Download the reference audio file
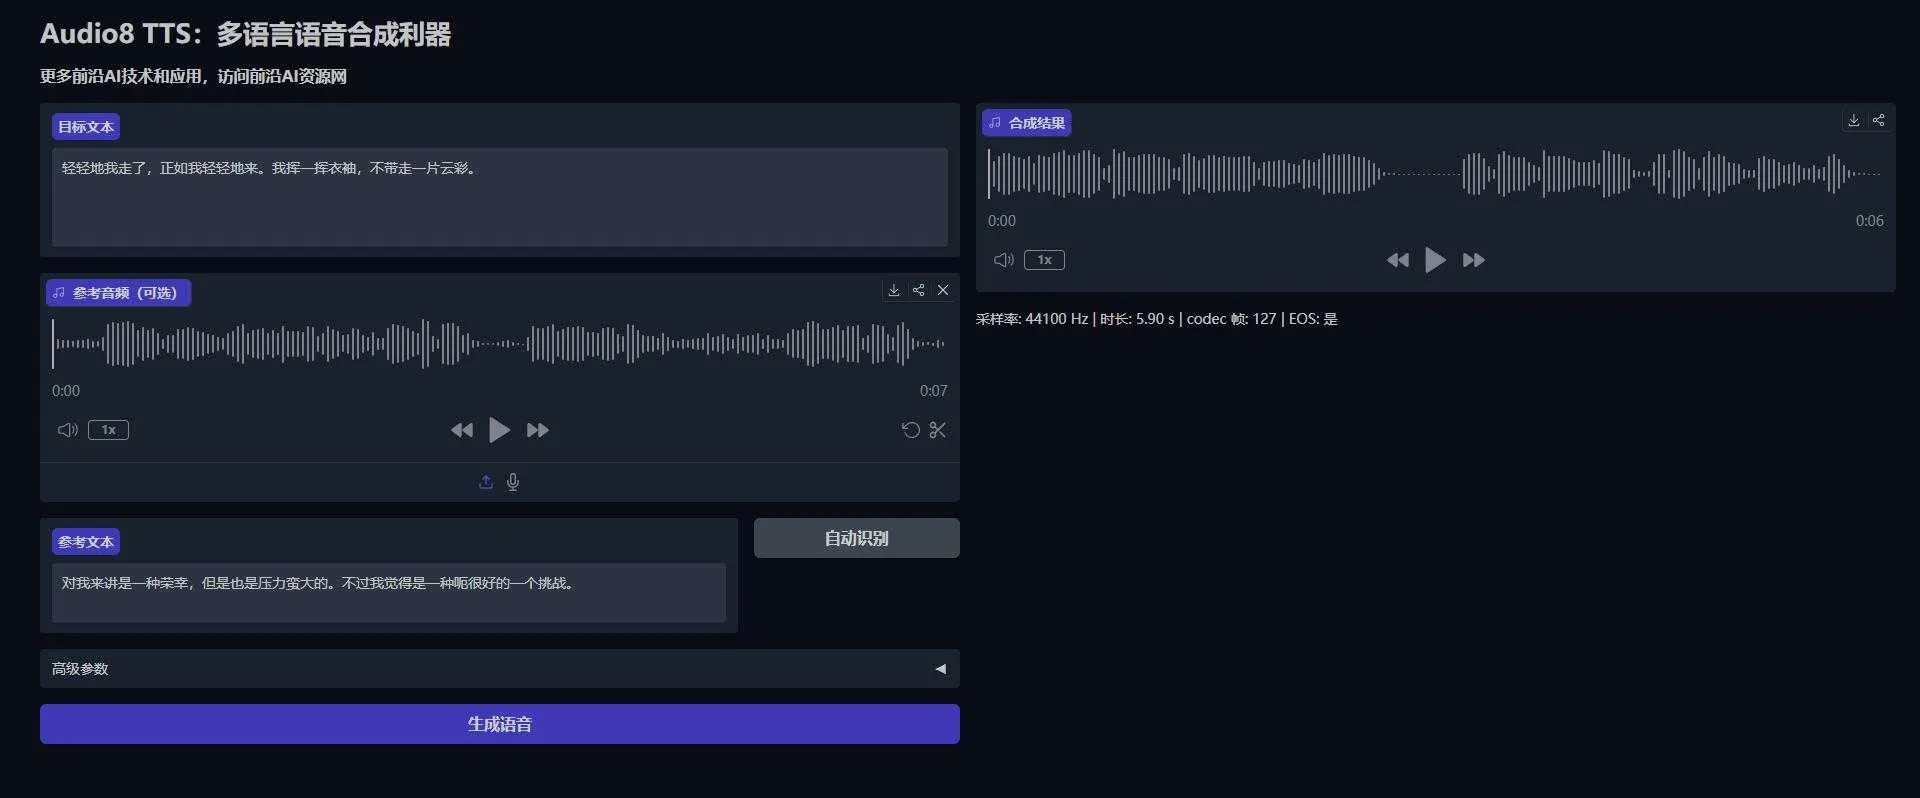The height and width of the screenshot is (798, 1920). (894, 290)
